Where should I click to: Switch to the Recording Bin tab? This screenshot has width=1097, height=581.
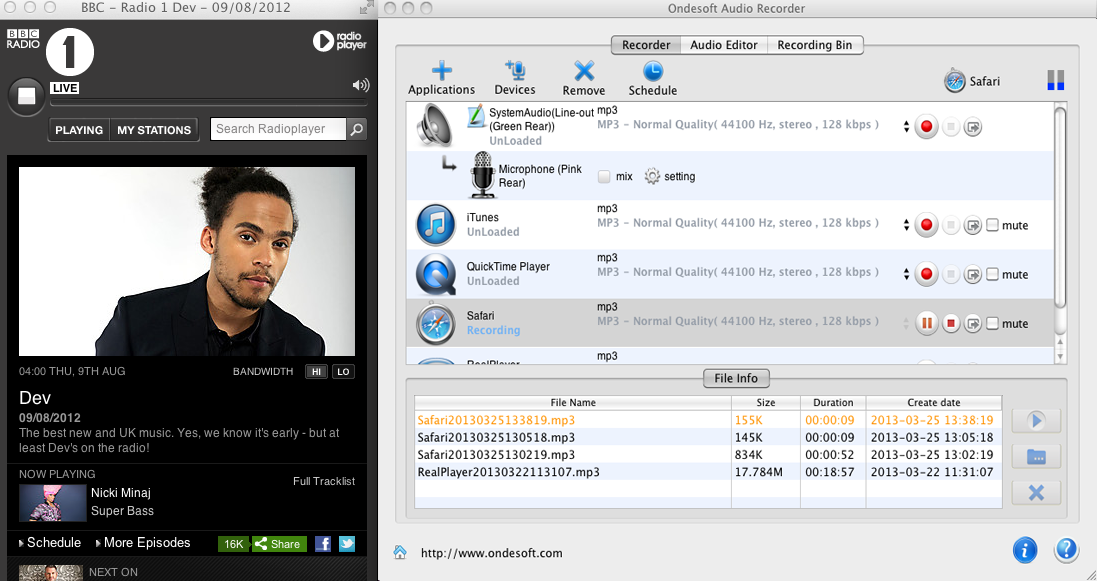(815, 45)
